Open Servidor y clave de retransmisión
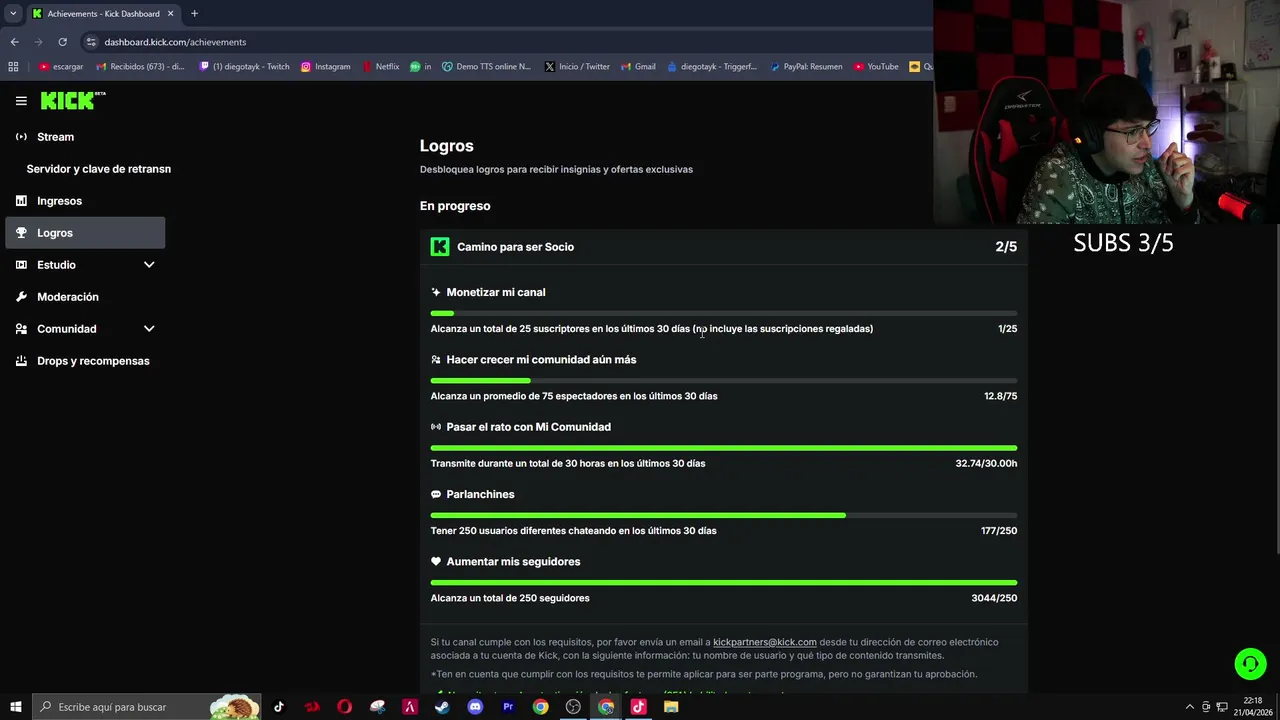The width and height of the screenshot is (1280, 720). tap(98, 169)
